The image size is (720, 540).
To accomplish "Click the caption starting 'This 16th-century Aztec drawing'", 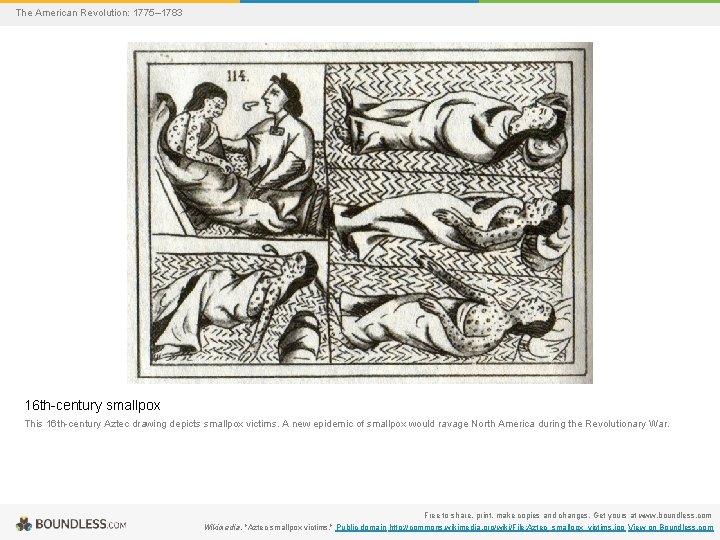I will point(347,423).
